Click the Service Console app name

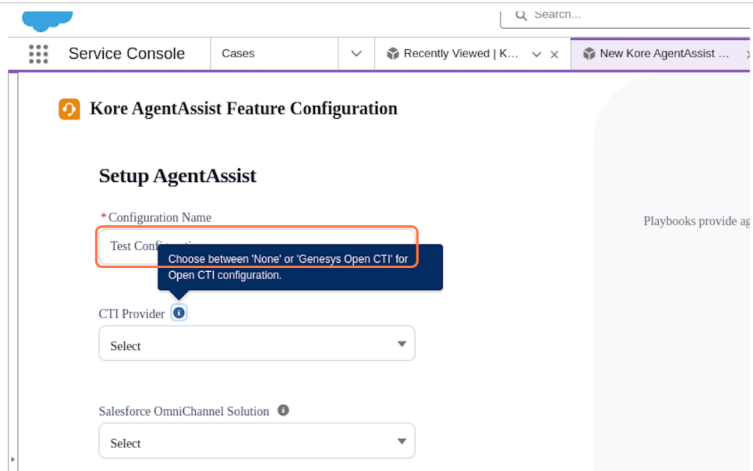coord(126,54)
